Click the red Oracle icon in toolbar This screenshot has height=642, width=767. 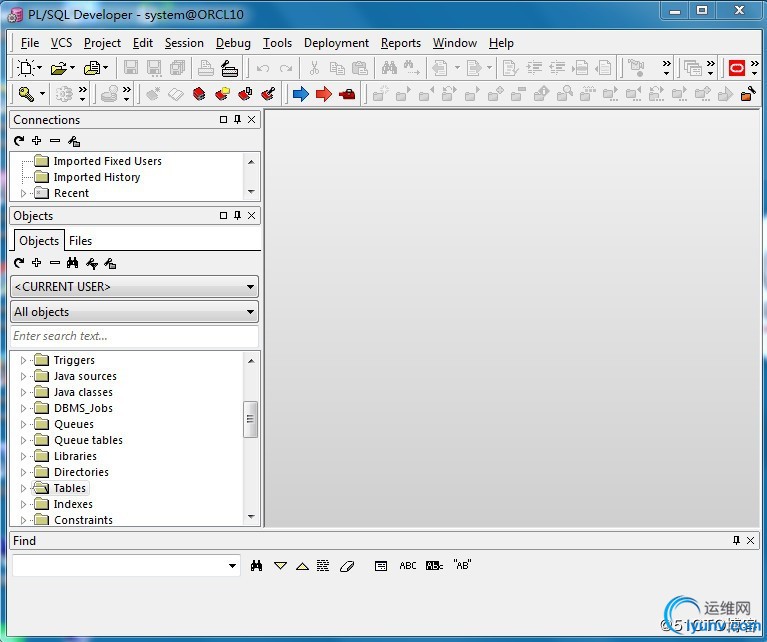pos(737,68)
